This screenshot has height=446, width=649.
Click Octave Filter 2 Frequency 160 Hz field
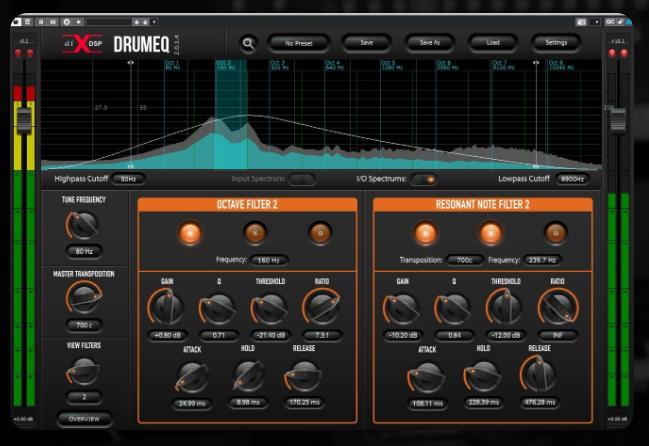269,260
